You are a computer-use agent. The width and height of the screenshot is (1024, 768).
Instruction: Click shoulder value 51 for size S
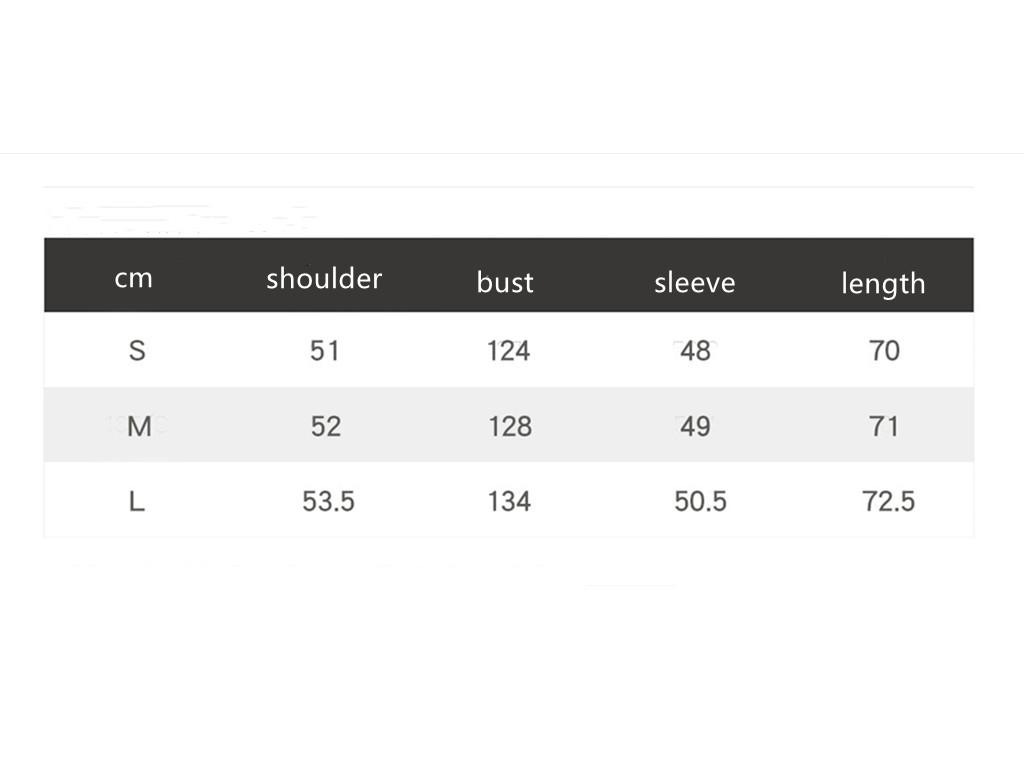tap(325, 351)
